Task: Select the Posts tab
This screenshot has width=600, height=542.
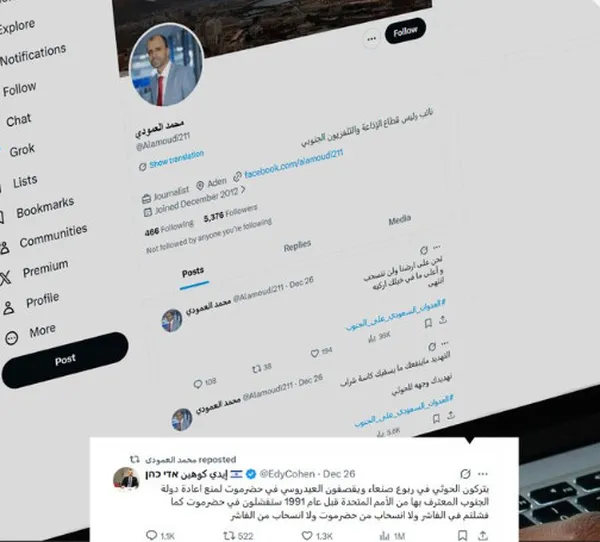Action: (x=193, y=272)
